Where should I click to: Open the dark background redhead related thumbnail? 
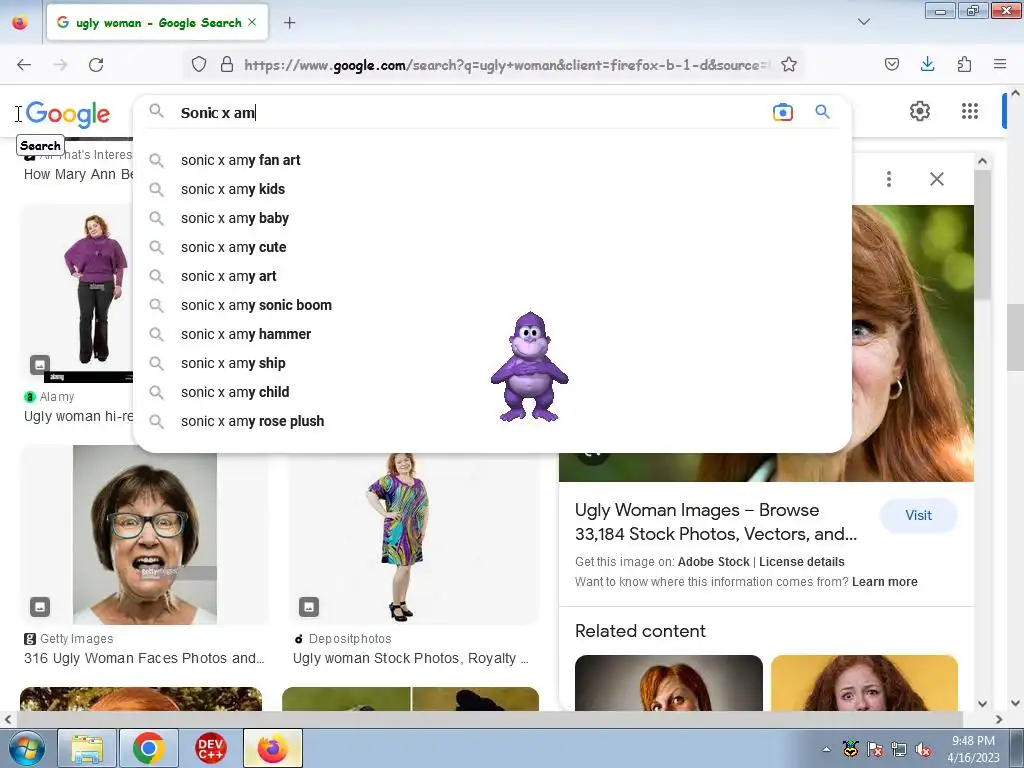tap(669, 682)
